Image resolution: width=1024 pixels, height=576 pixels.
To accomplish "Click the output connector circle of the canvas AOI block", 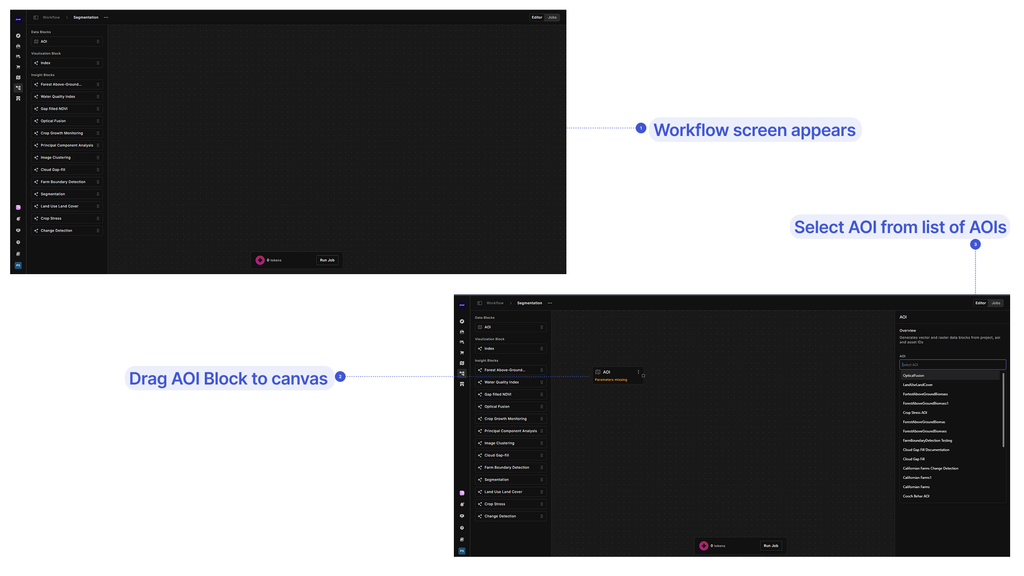I will pos(643,376).
